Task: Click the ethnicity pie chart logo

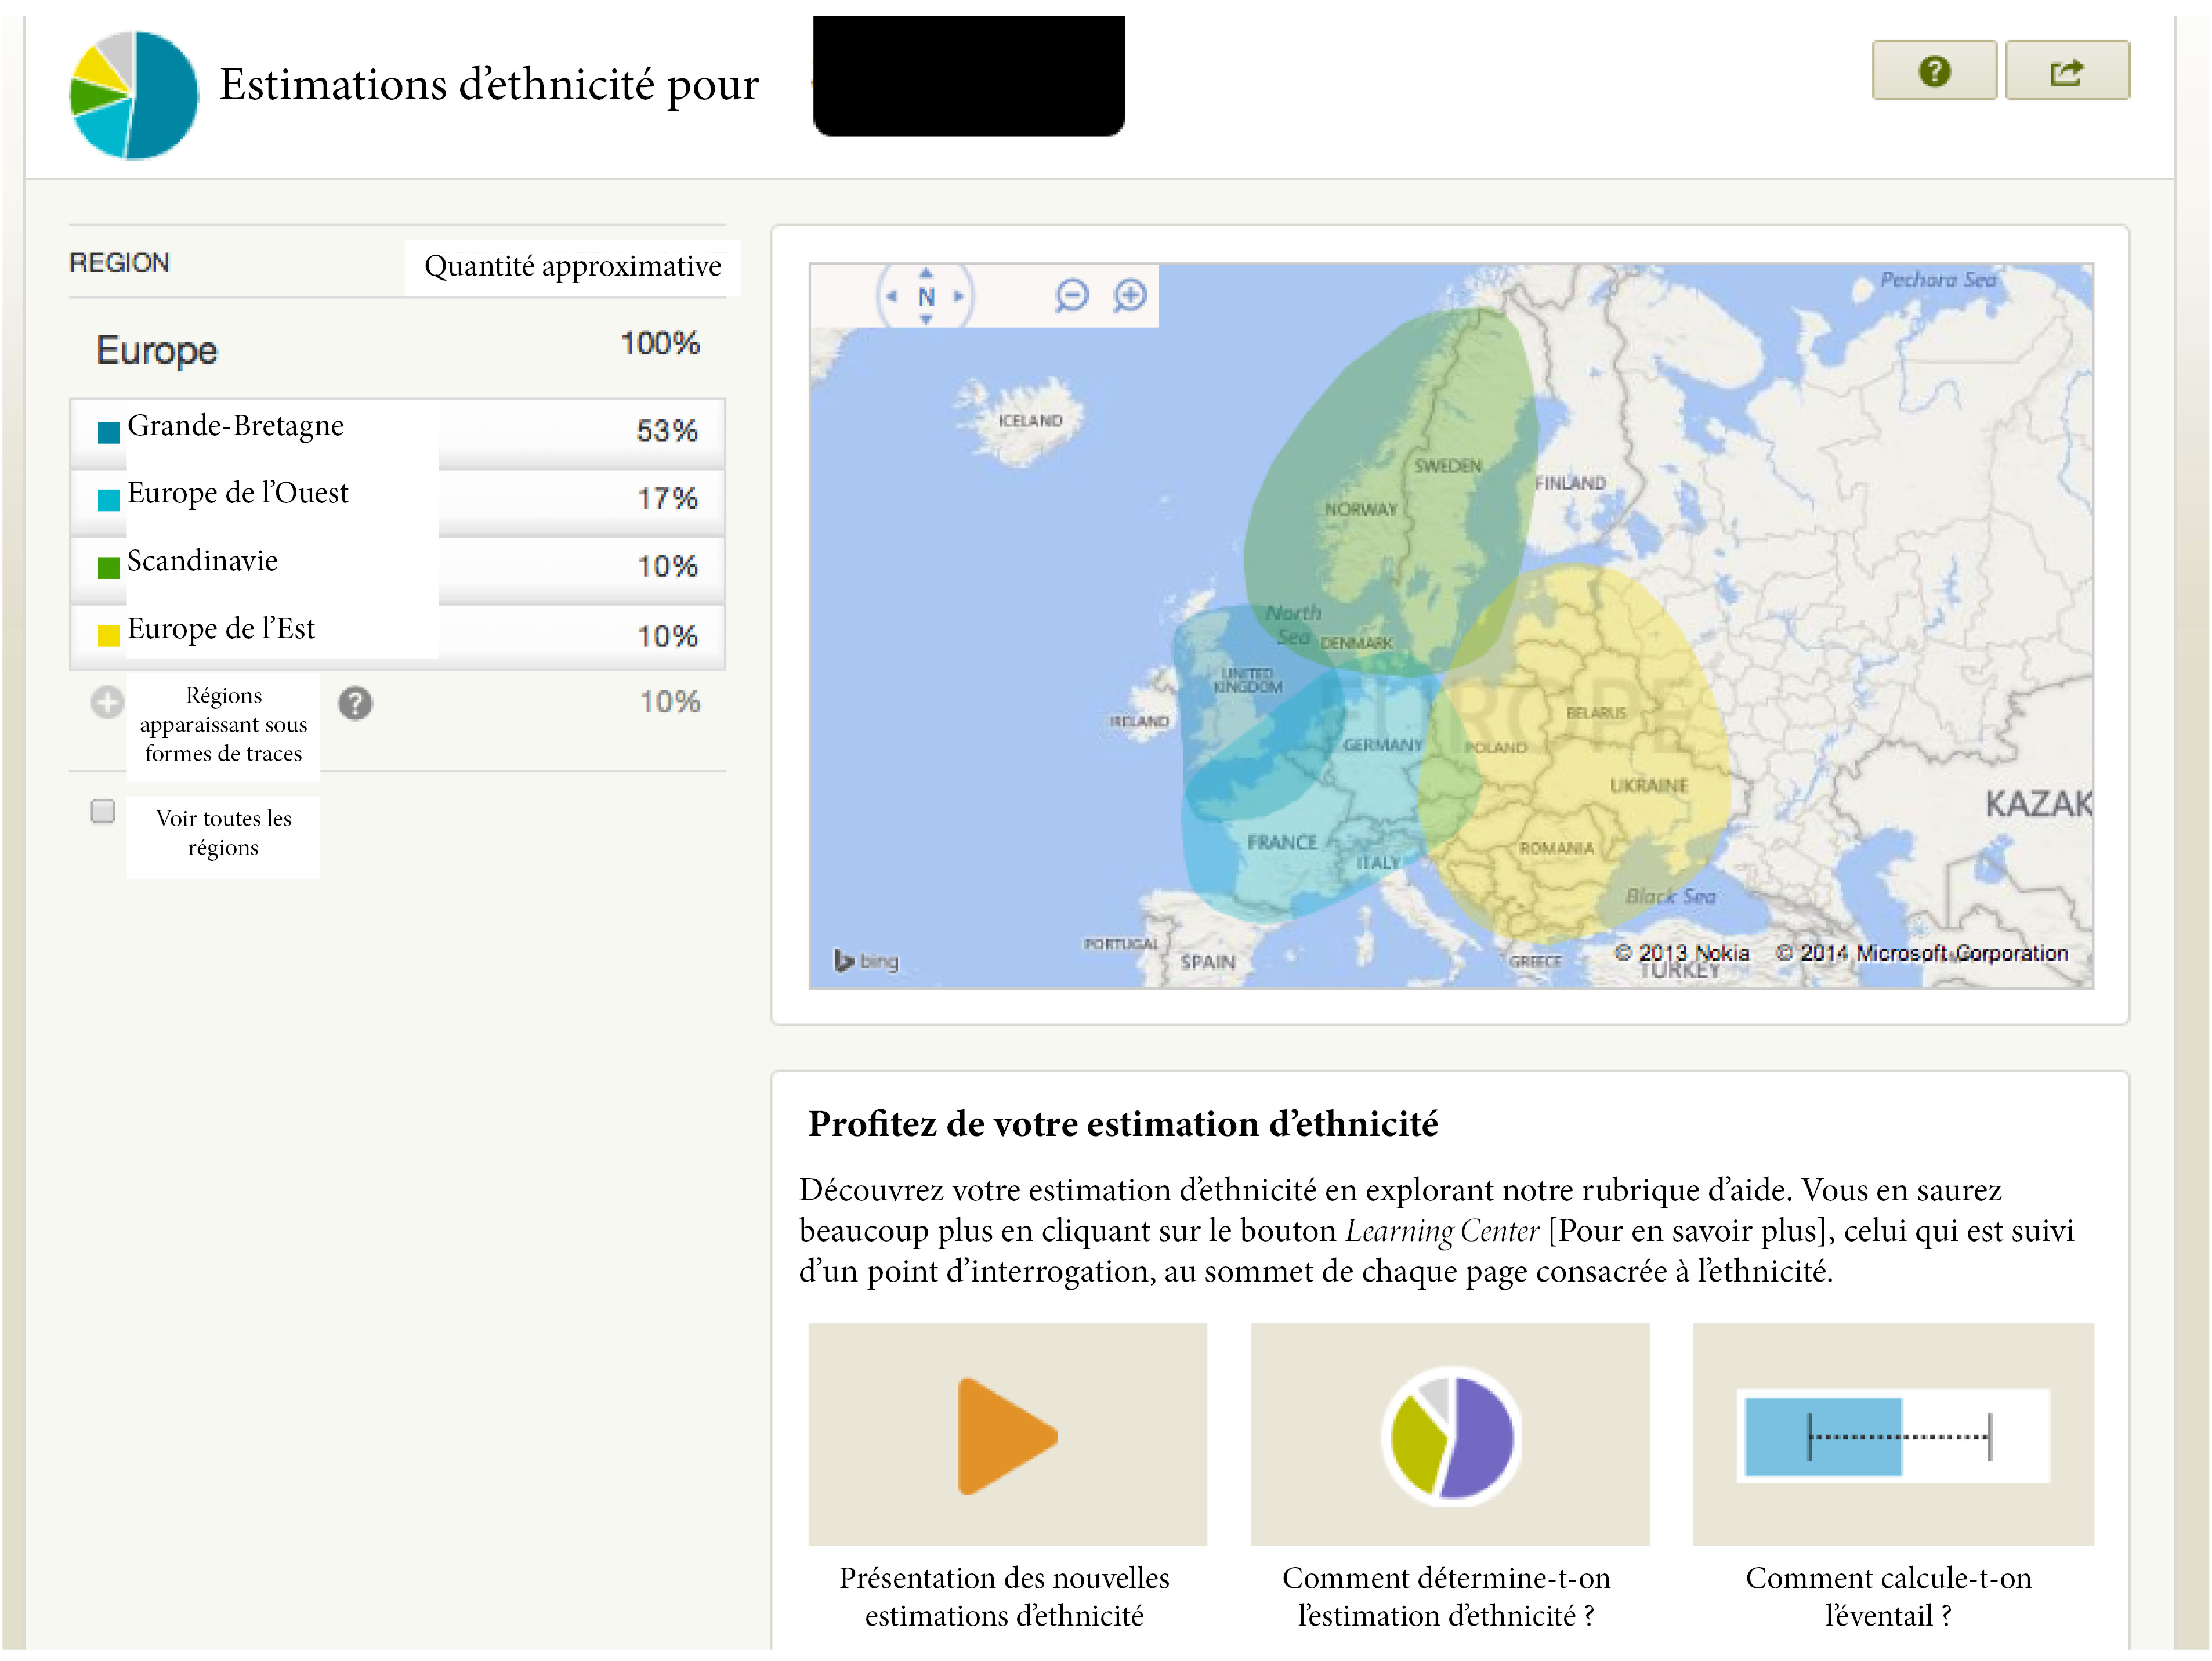Action: pyautogui.click(x=133, y=95)
